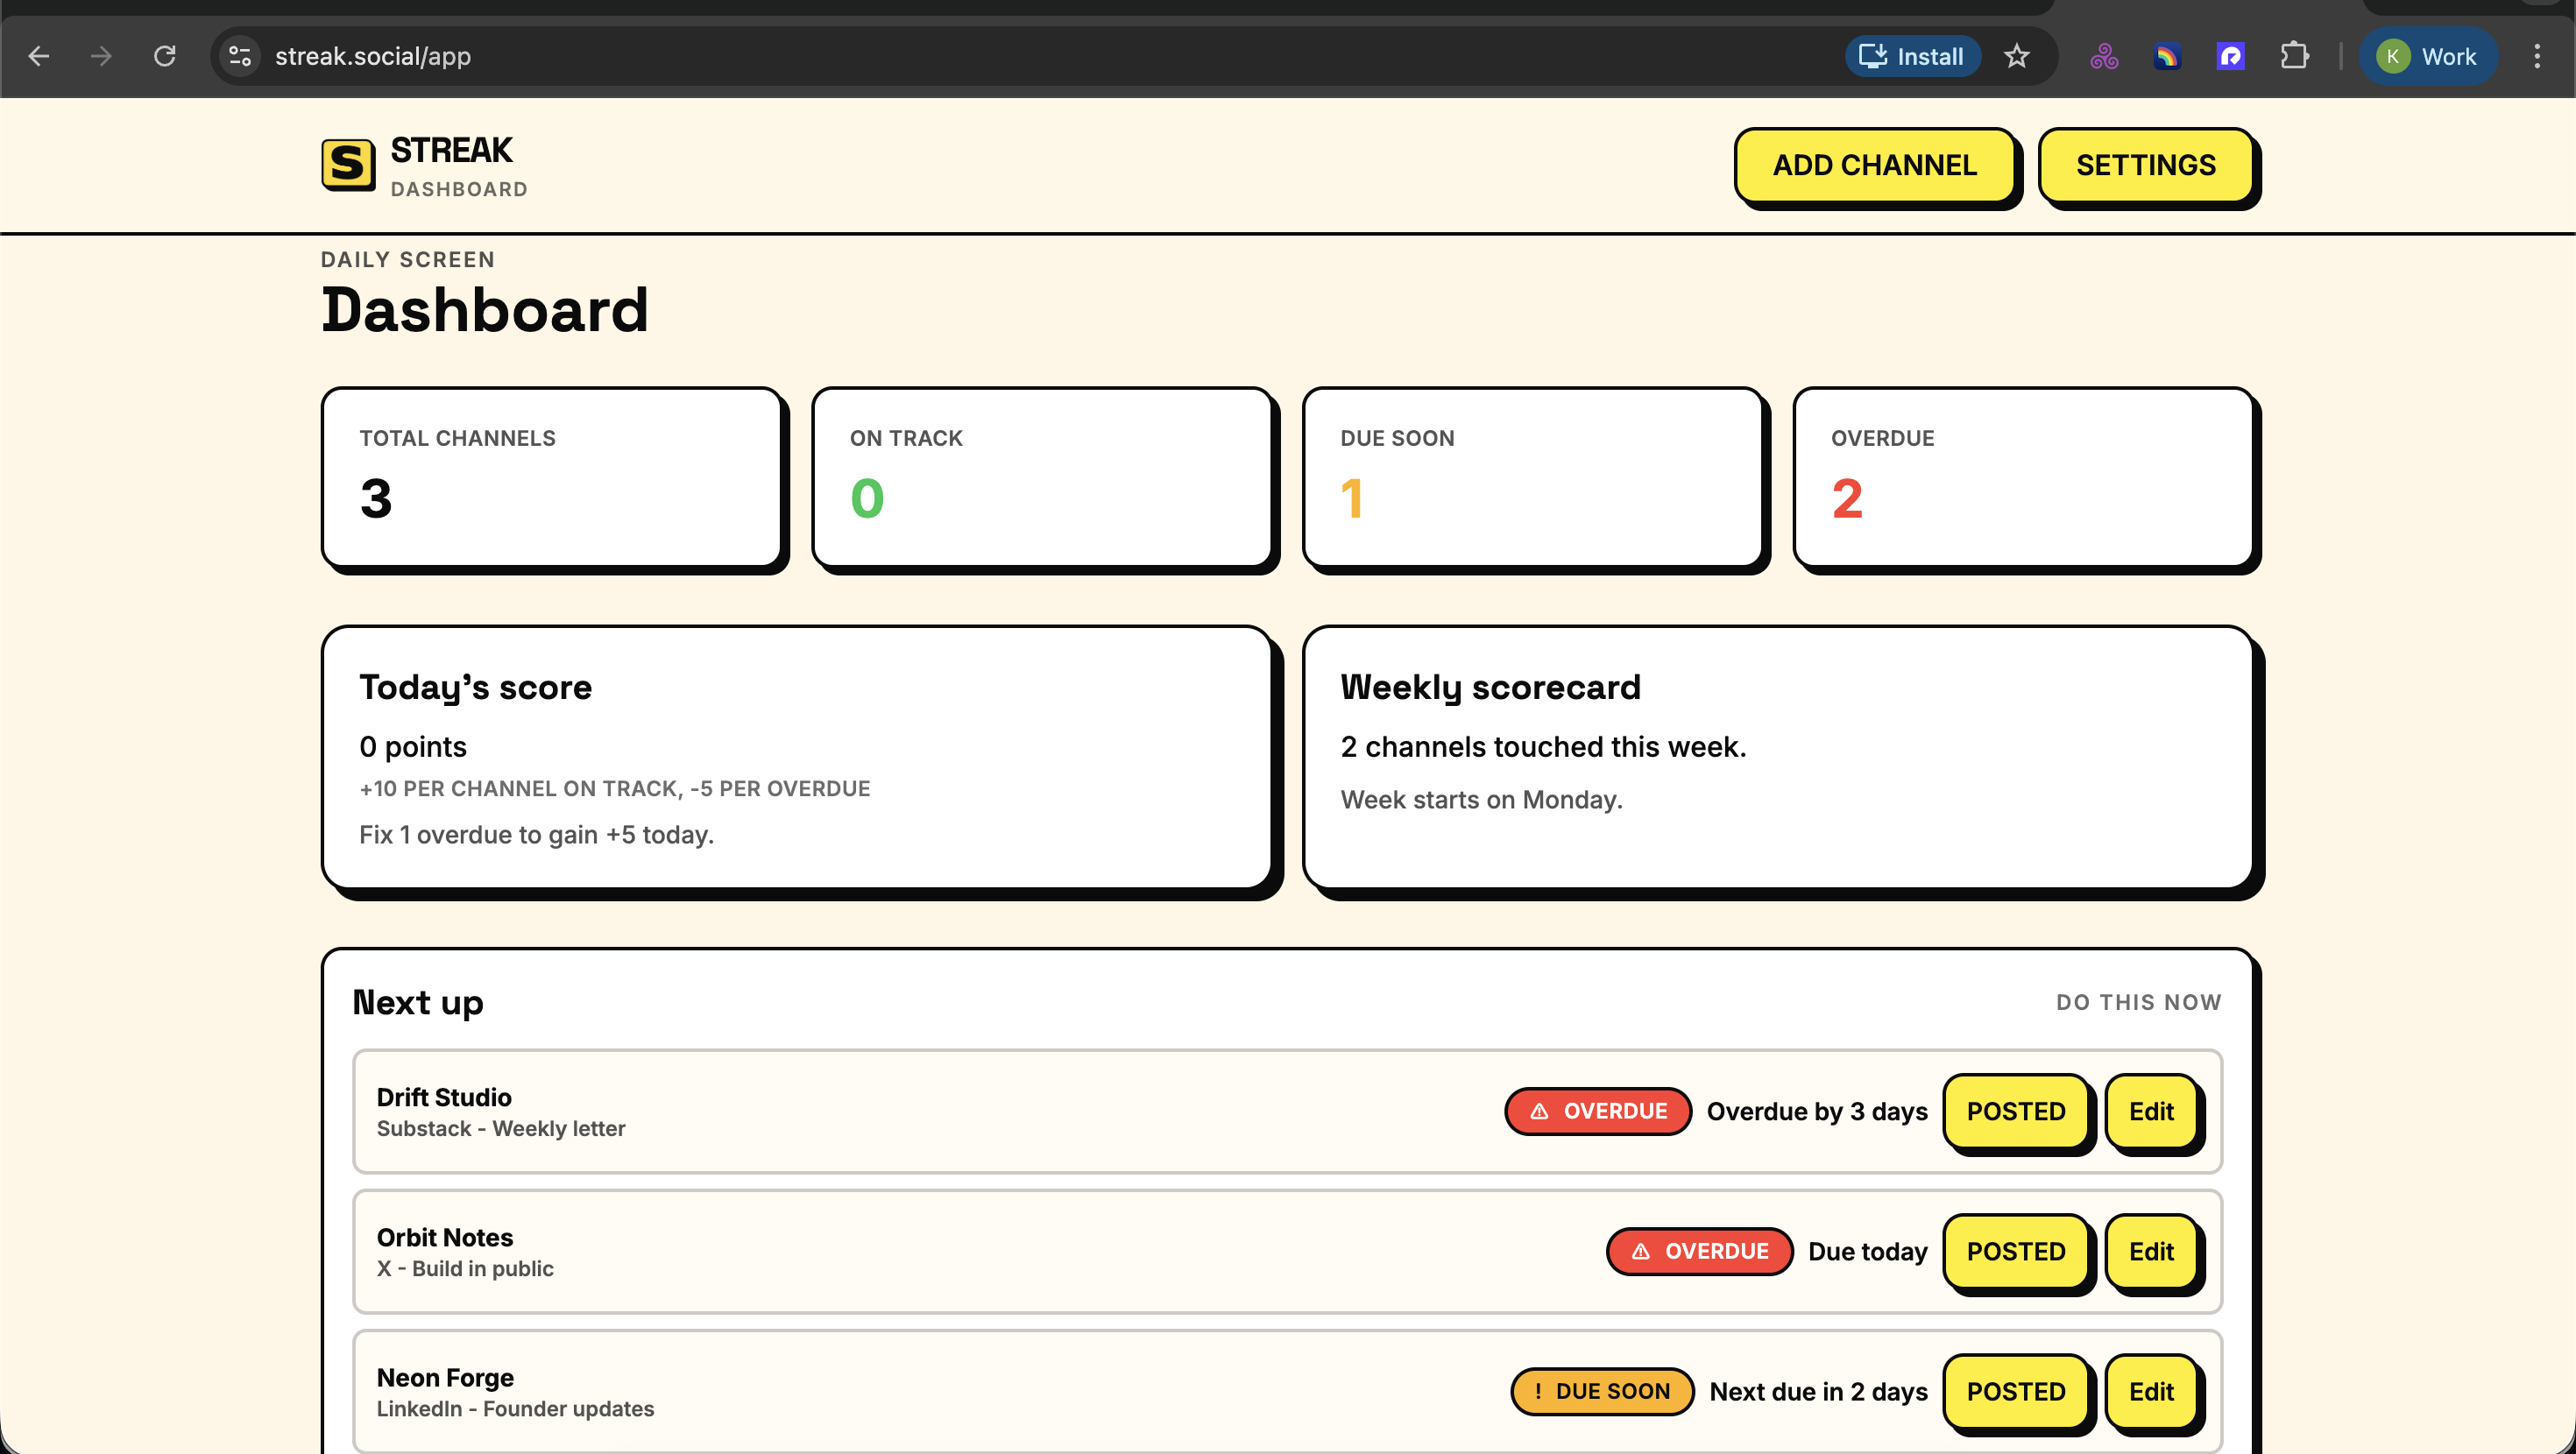The image size is (2576, 1454).
Task: Open the Work profile menu
Action: [x=2428, y=56]
